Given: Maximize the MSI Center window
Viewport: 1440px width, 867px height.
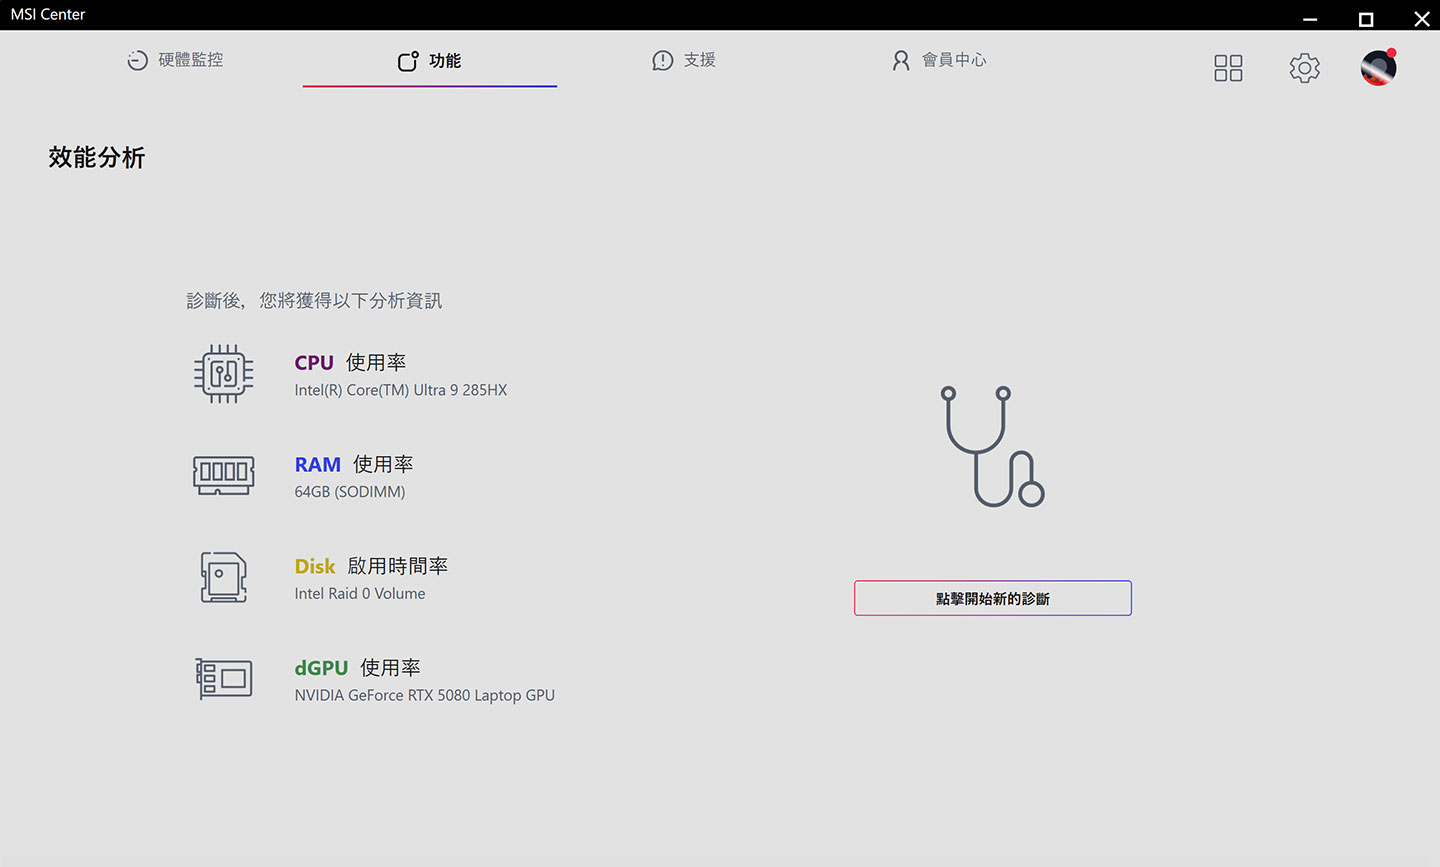Looking at the screenshot, I should (x=1366, y=19).
